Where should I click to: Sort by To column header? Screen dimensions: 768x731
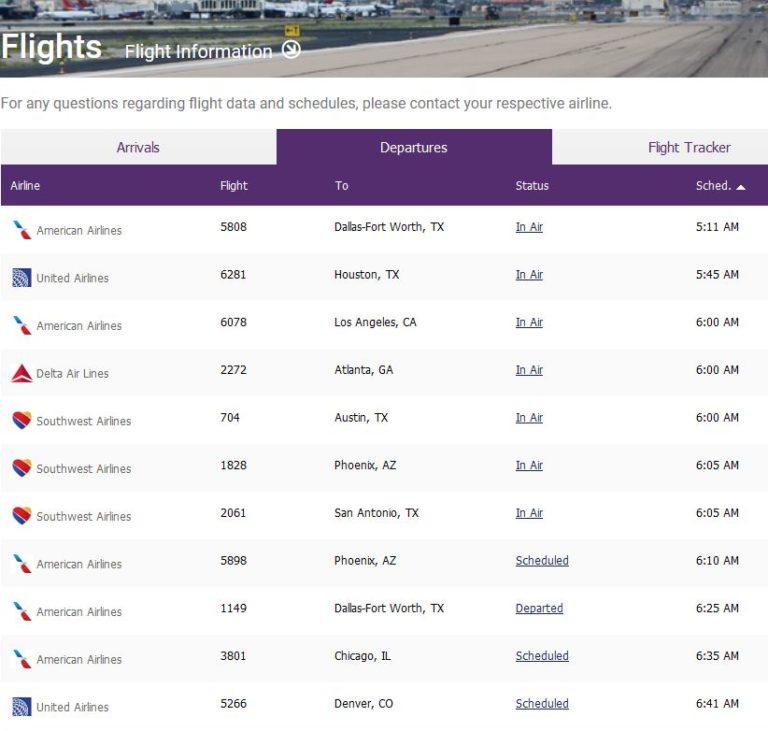[341, 186]
